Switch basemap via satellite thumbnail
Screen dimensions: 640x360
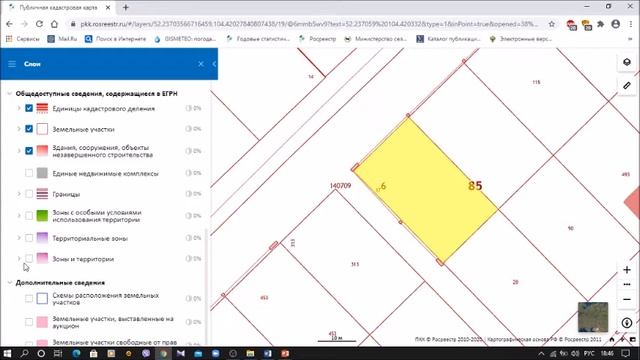point(593,317)
